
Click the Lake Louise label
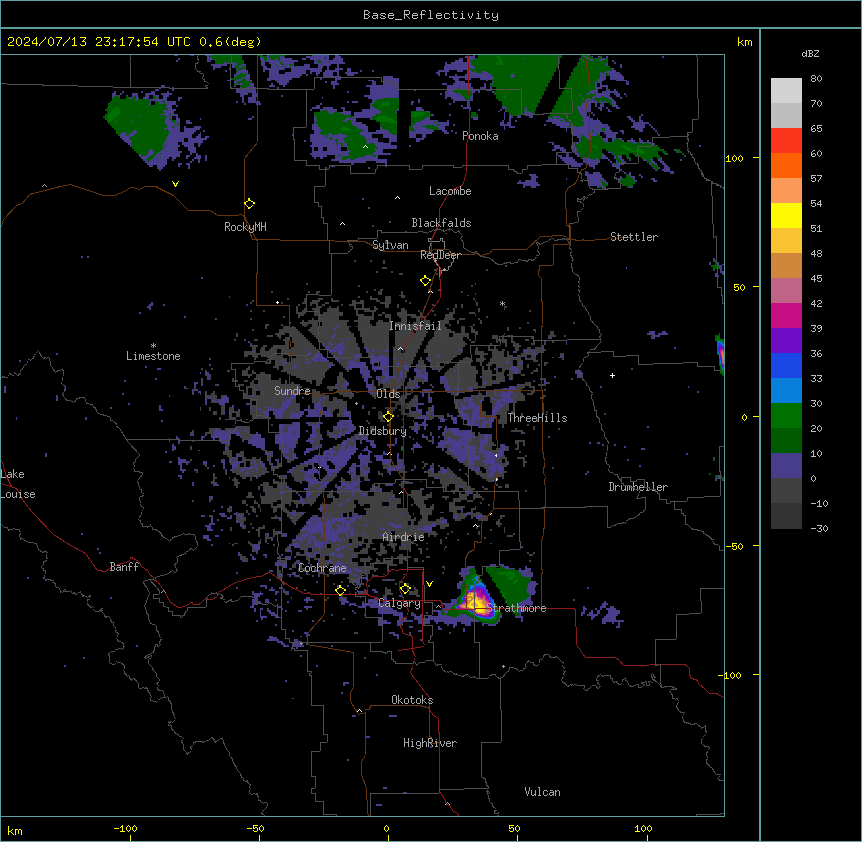18,484
